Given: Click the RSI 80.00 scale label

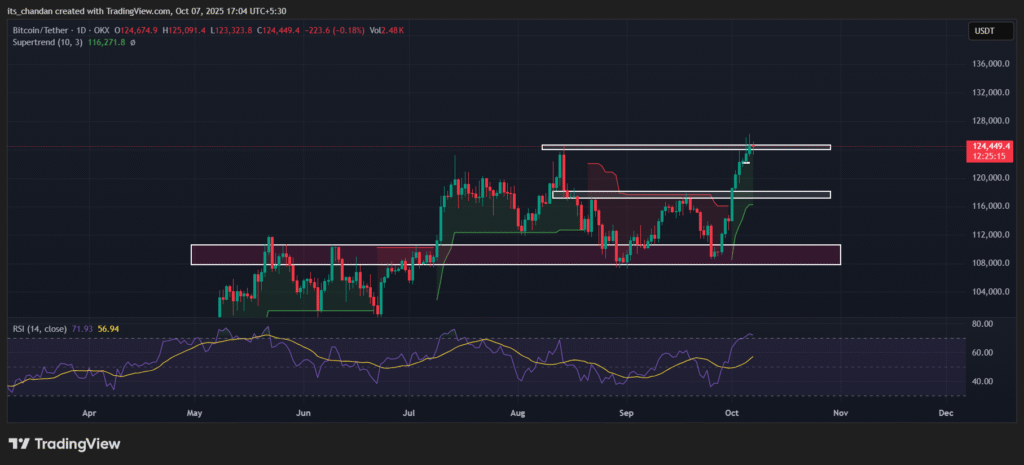Looking at the screenshot, I should point(981,324).
